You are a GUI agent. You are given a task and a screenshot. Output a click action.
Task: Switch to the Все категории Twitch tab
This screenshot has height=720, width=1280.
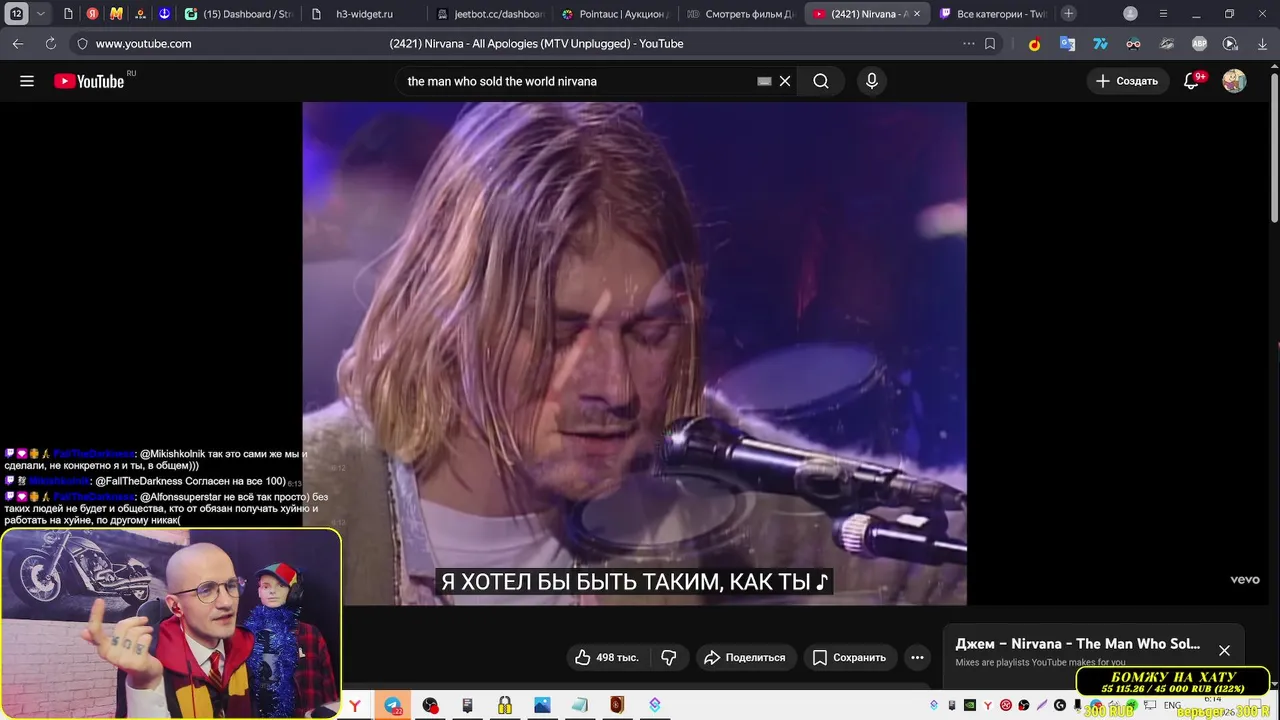tap(992, 14)
